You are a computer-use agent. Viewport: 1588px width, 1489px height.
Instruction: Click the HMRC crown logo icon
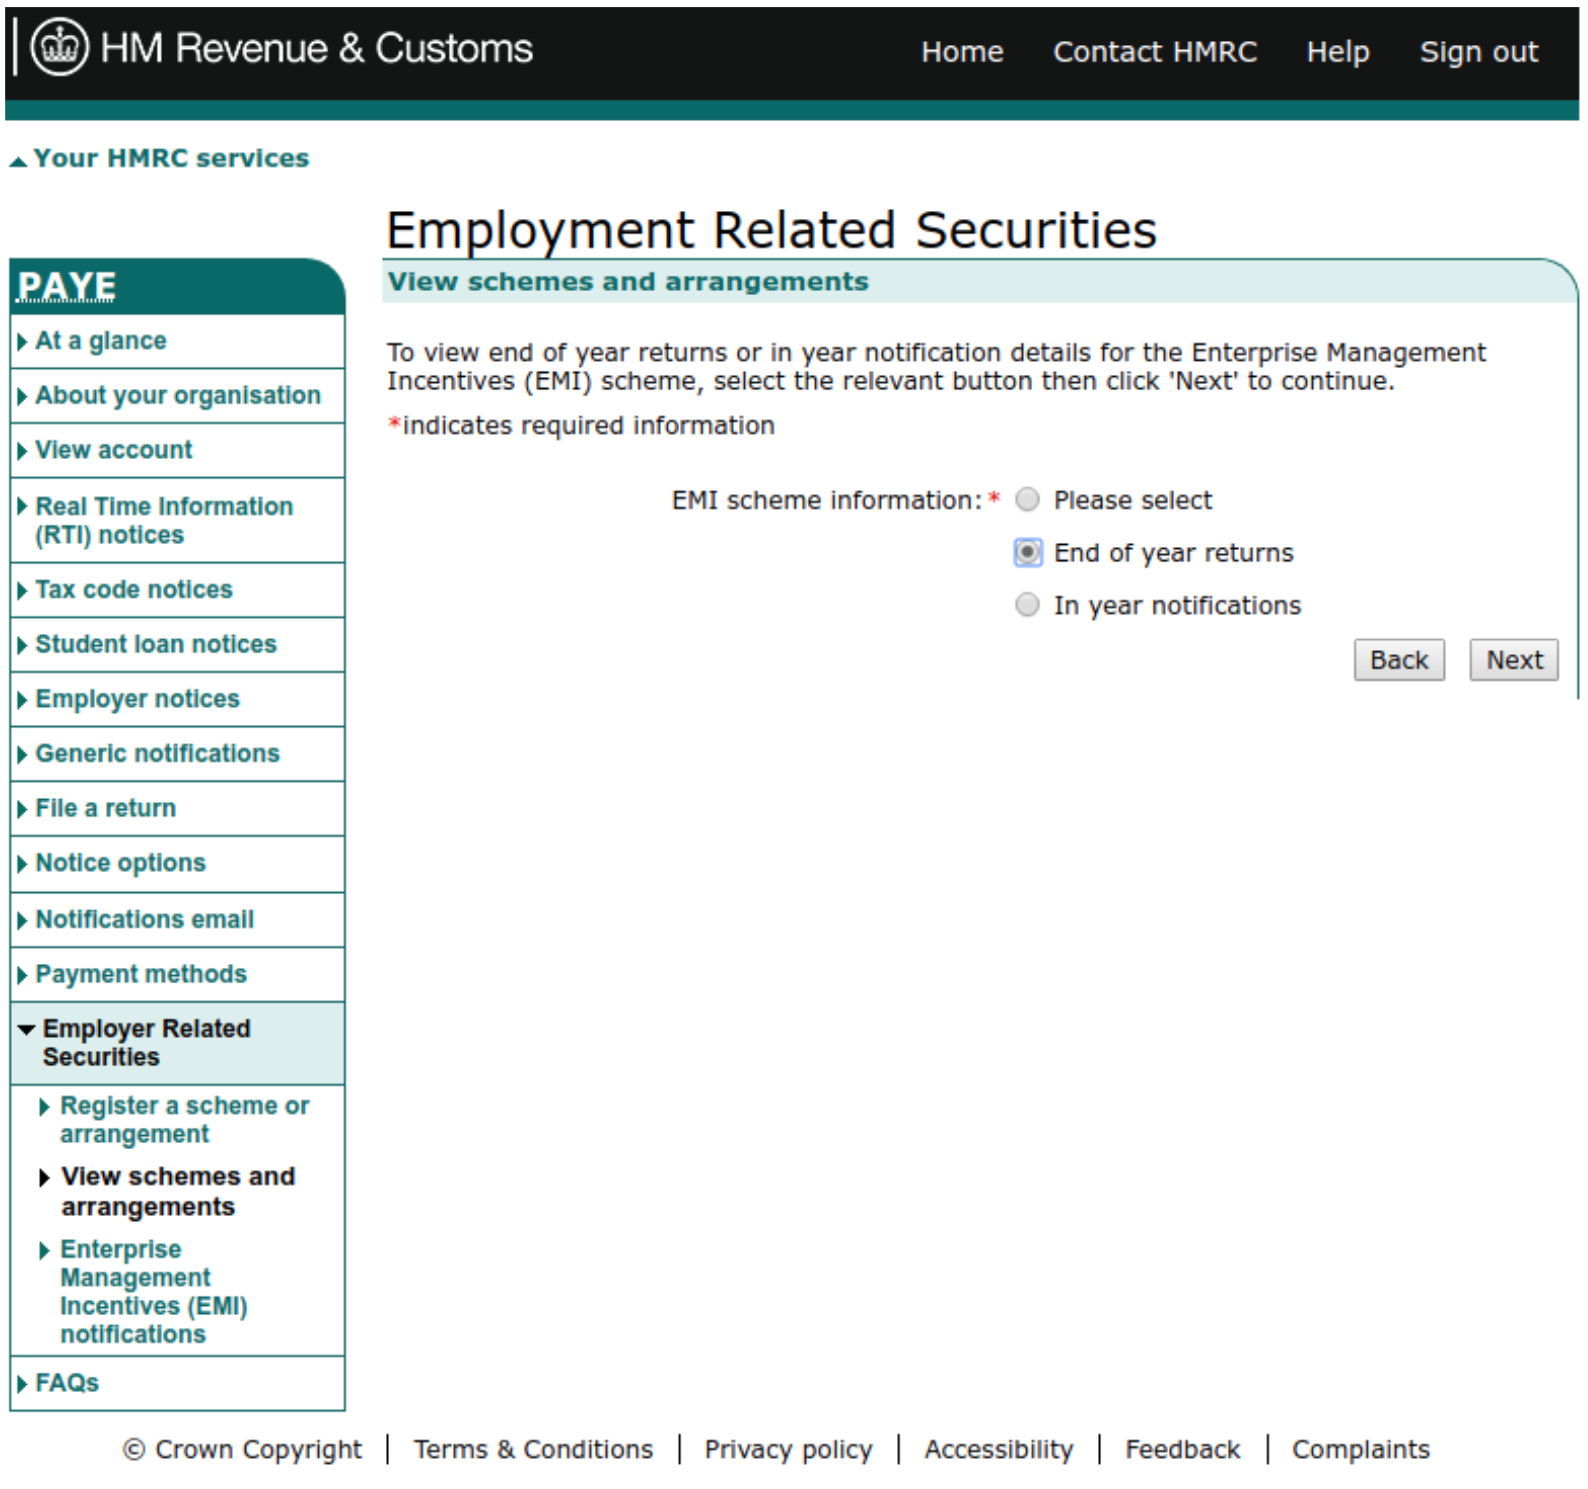click(x=60, y=47)
